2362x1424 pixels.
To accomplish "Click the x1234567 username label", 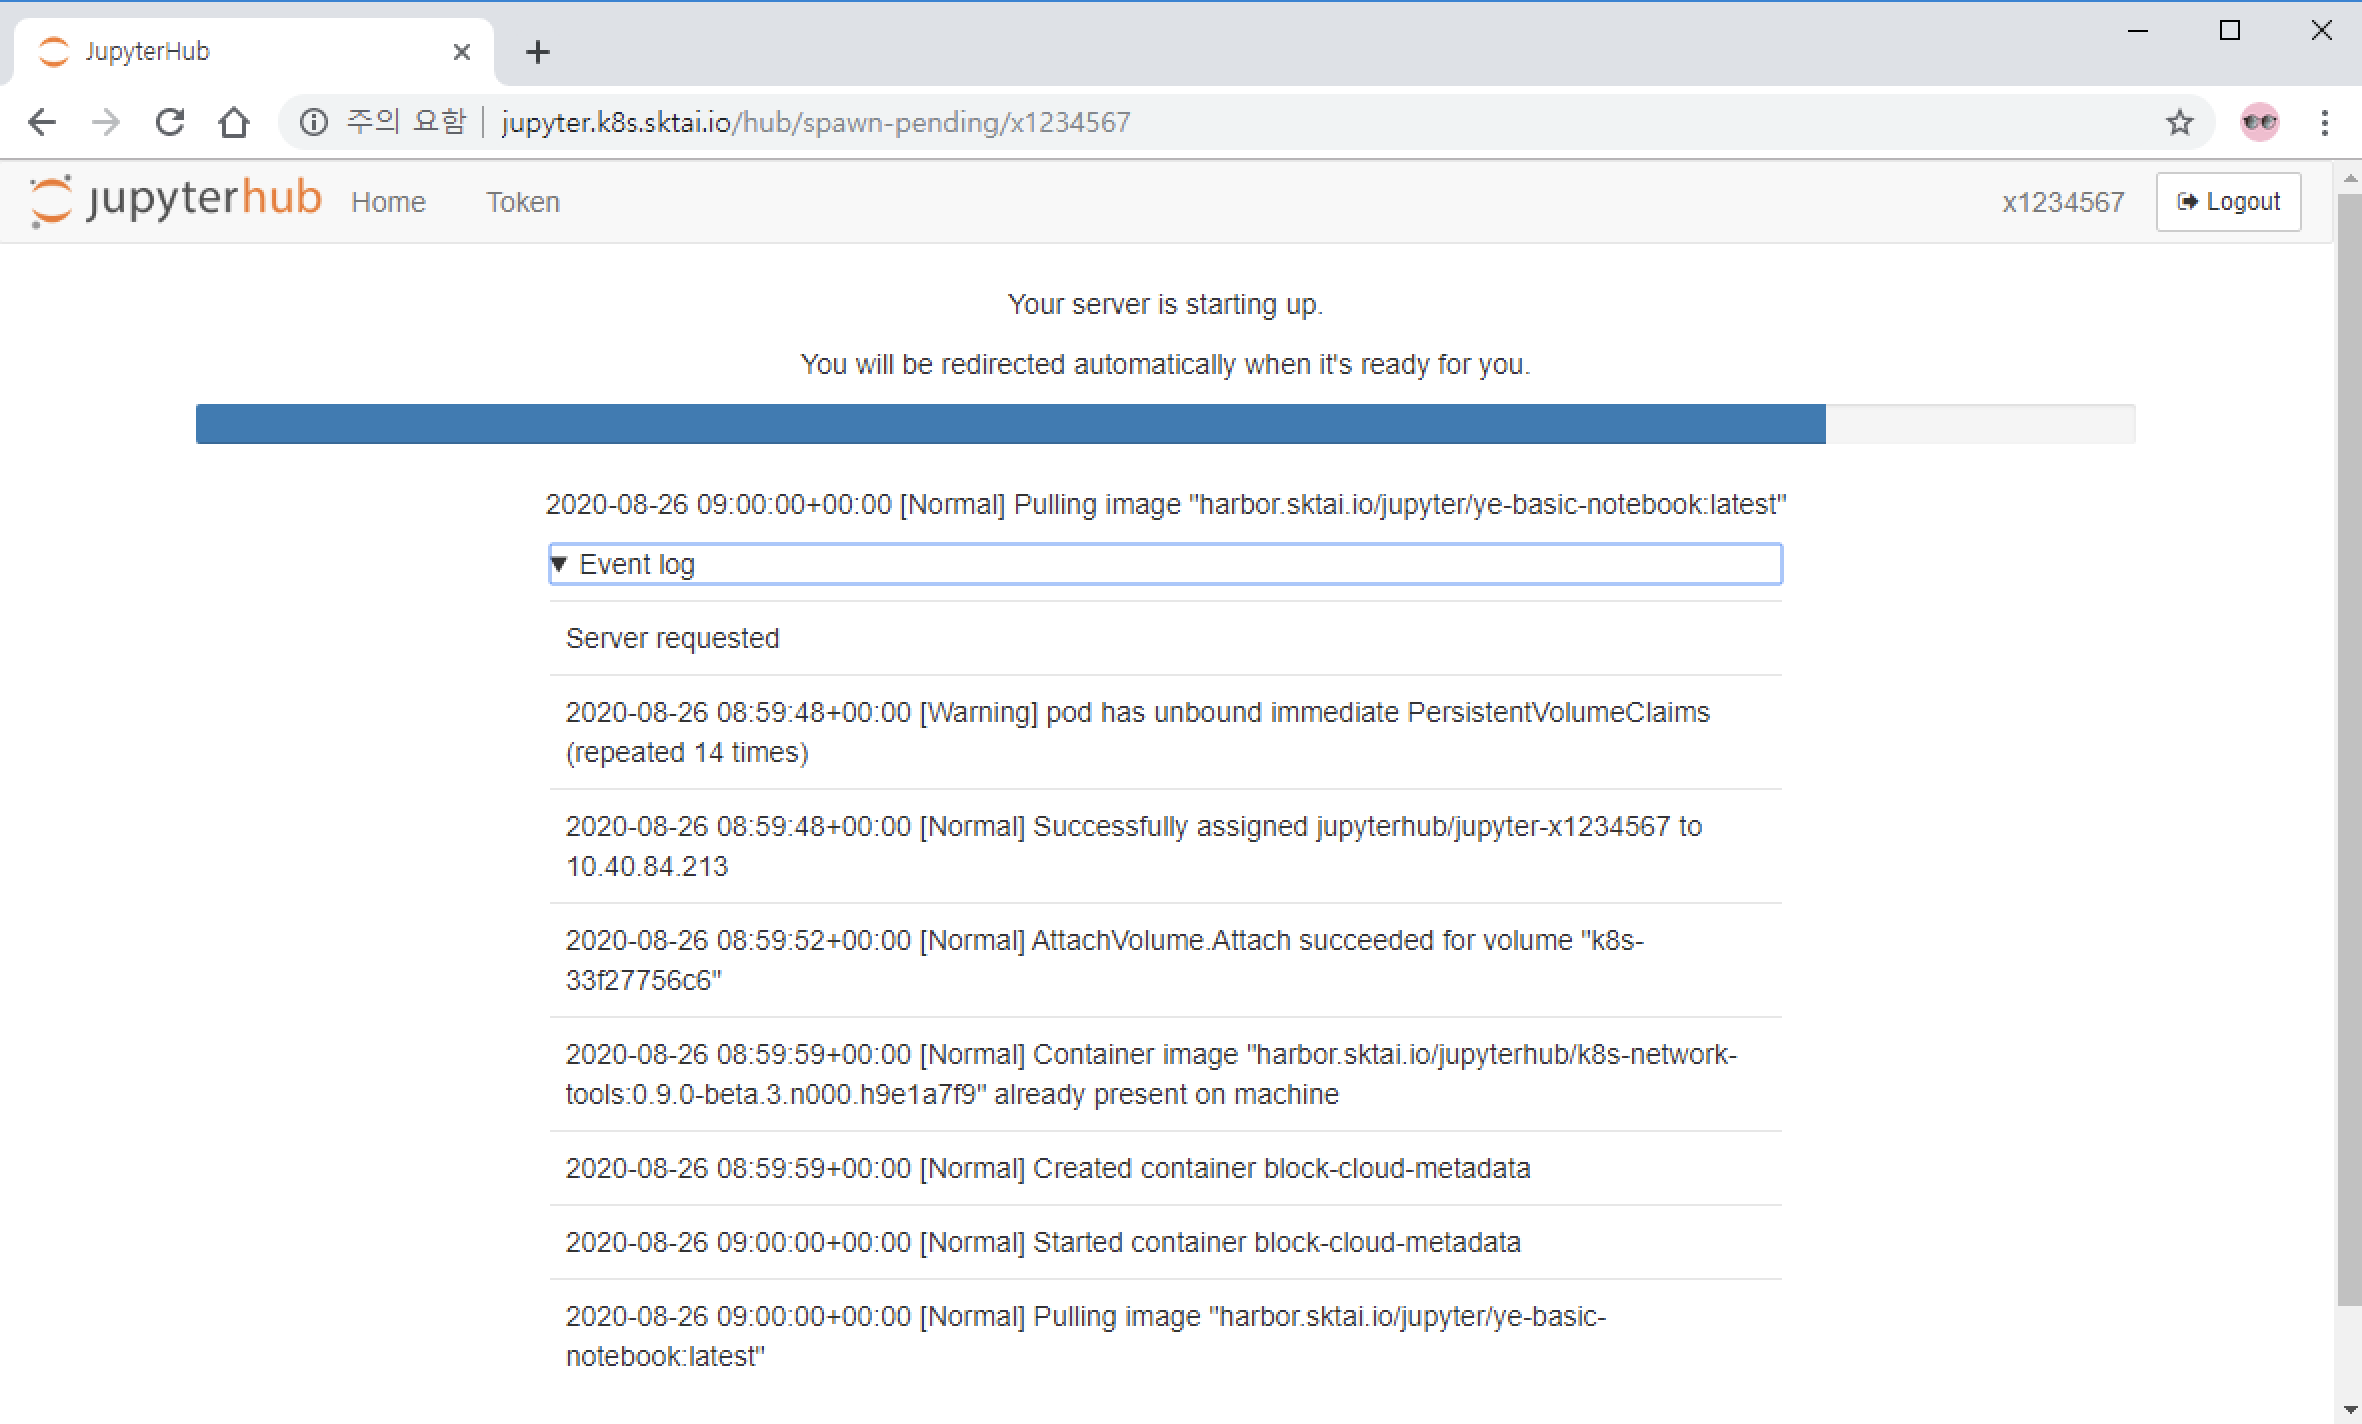I will click(x=2062, y=202).
